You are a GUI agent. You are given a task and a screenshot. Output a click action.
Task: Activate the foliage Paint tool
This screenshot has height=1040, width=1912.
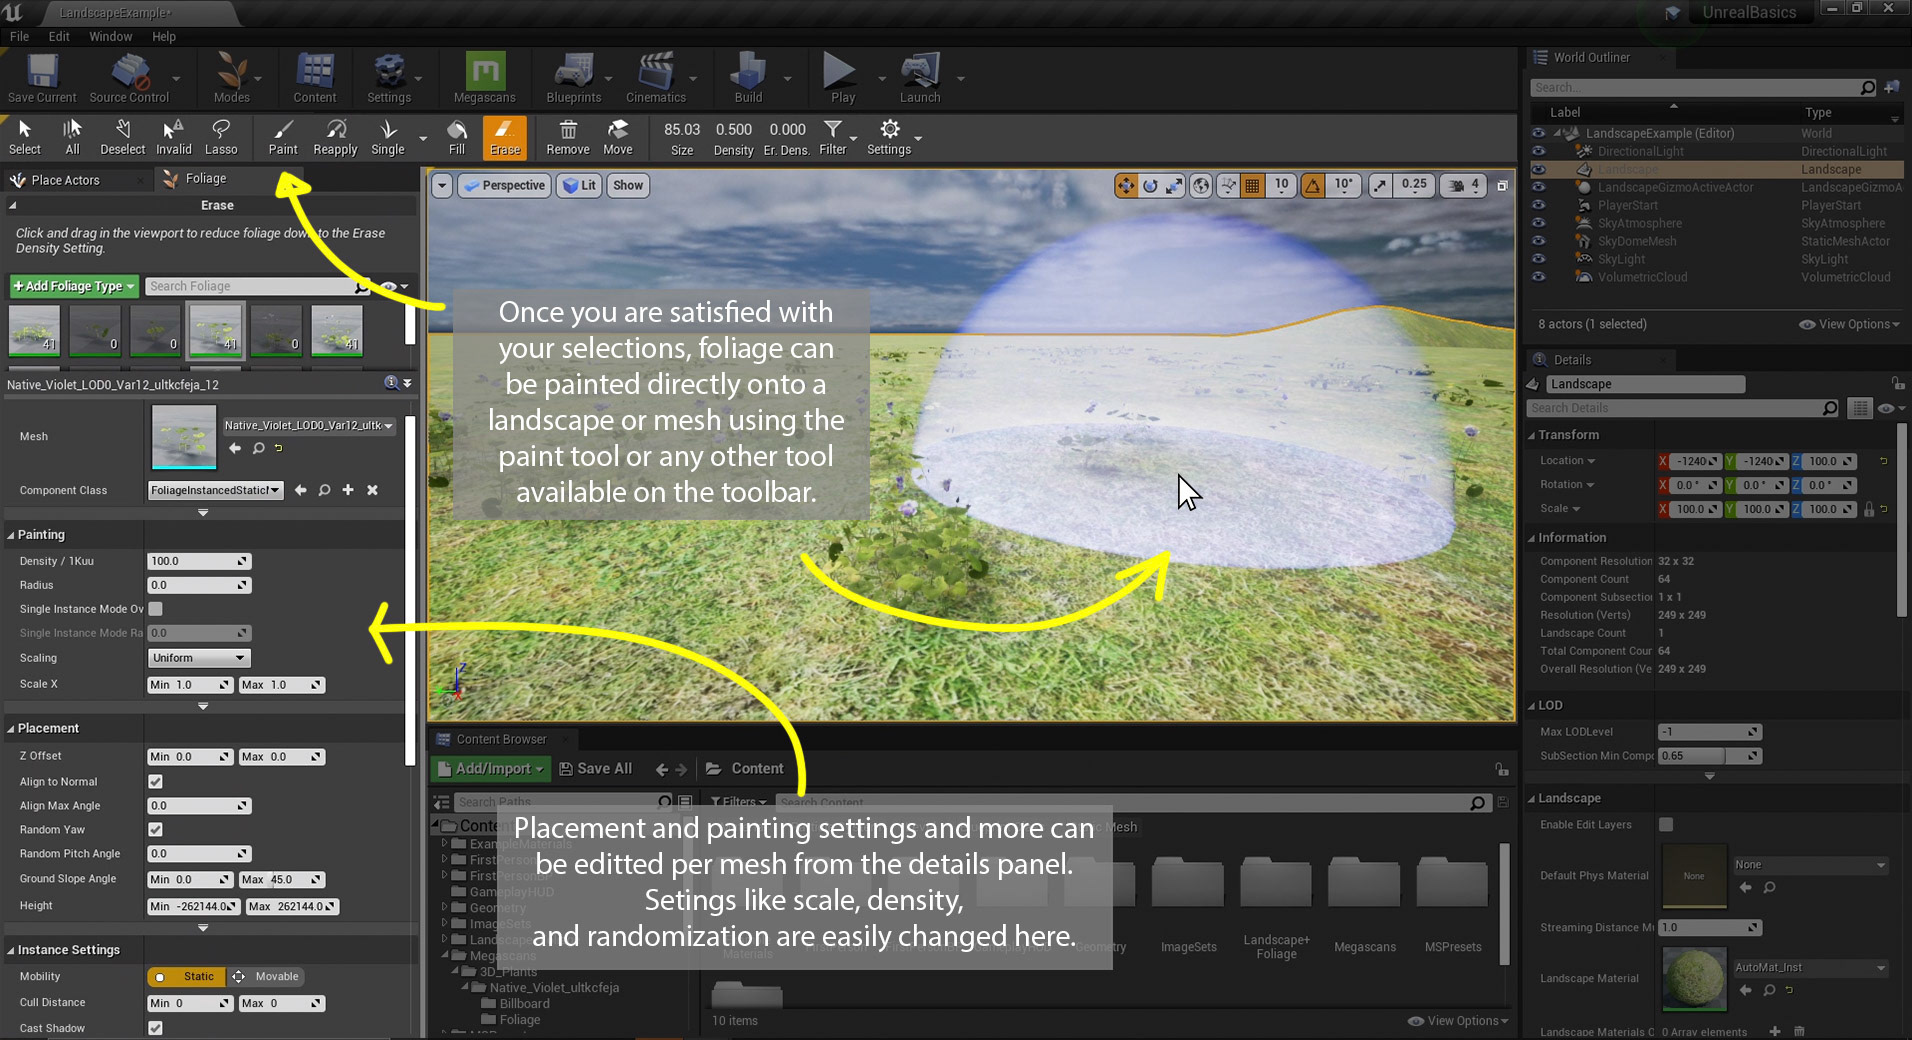coord(283,138)
